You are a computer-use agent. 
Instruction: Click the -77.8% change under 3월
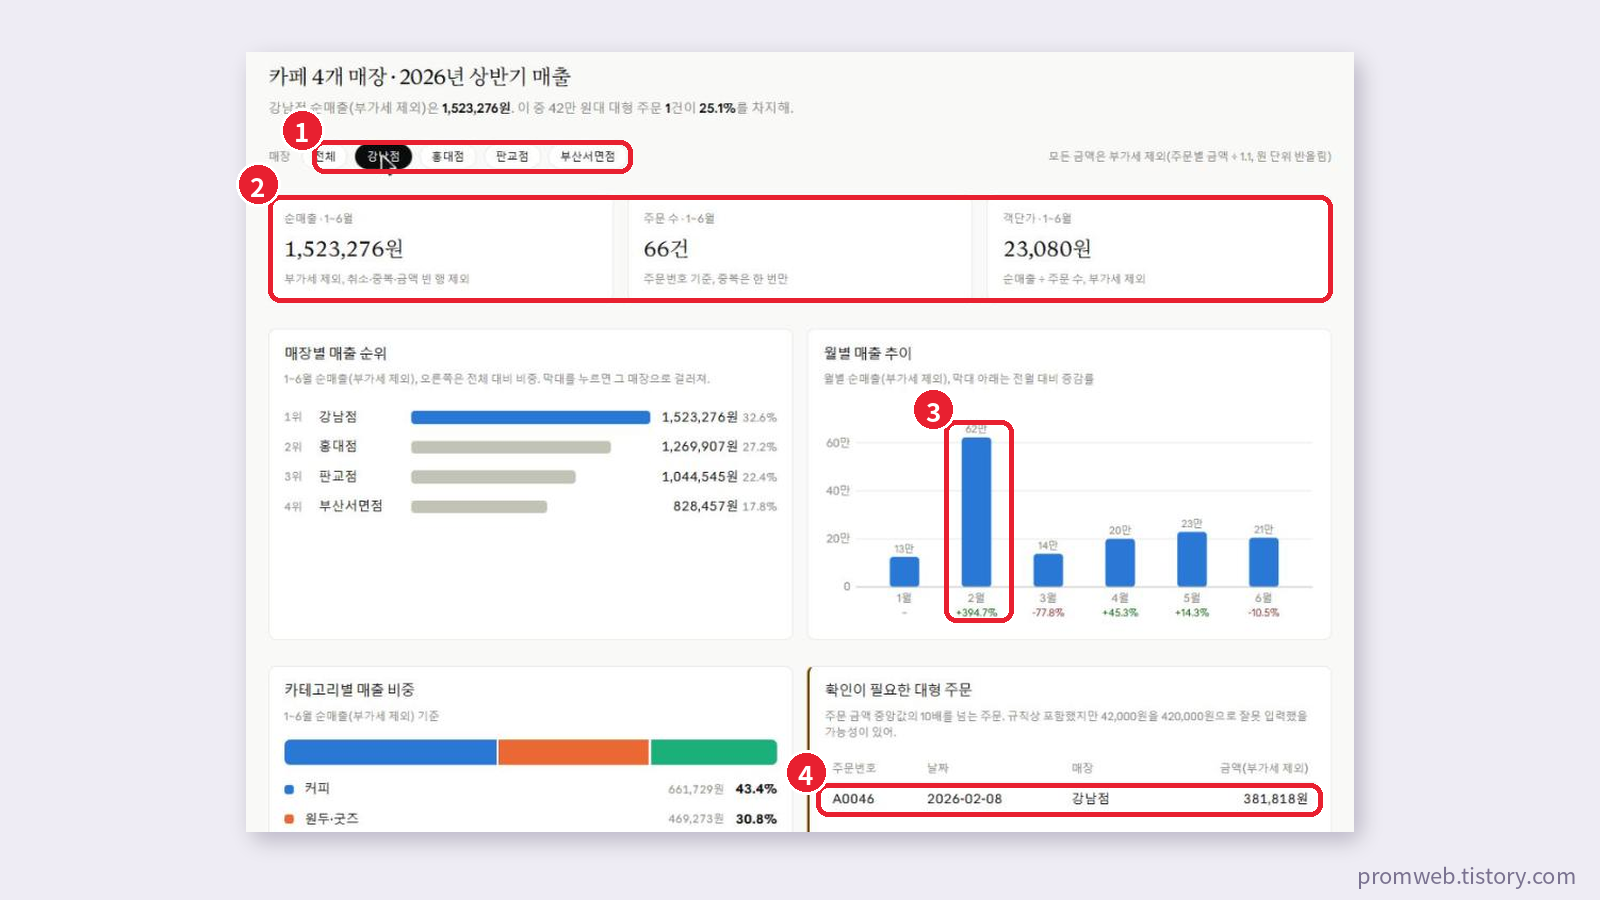point(1048,613)
